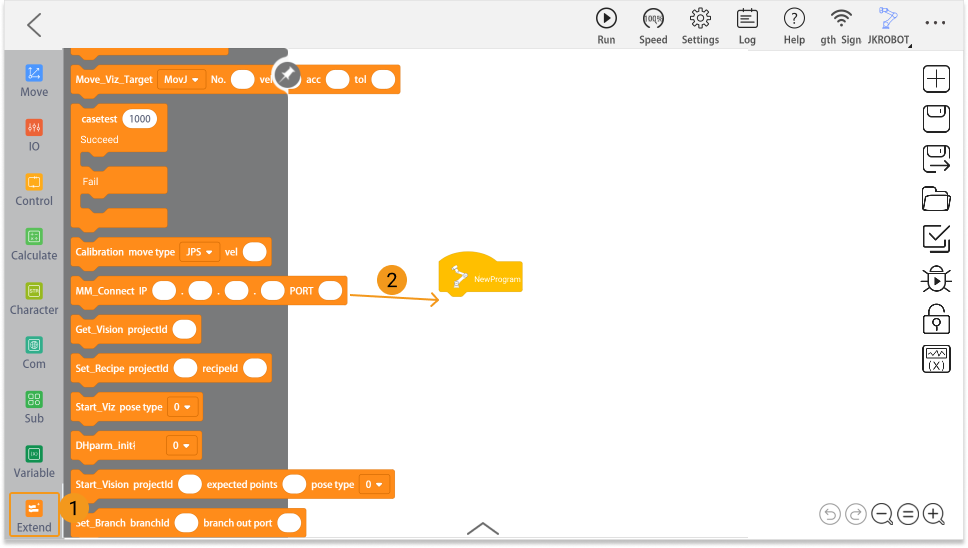Image resolution: width=968 pixels, height=548 pixels.
Task: Select the Character block category
Action: point(34,299)
